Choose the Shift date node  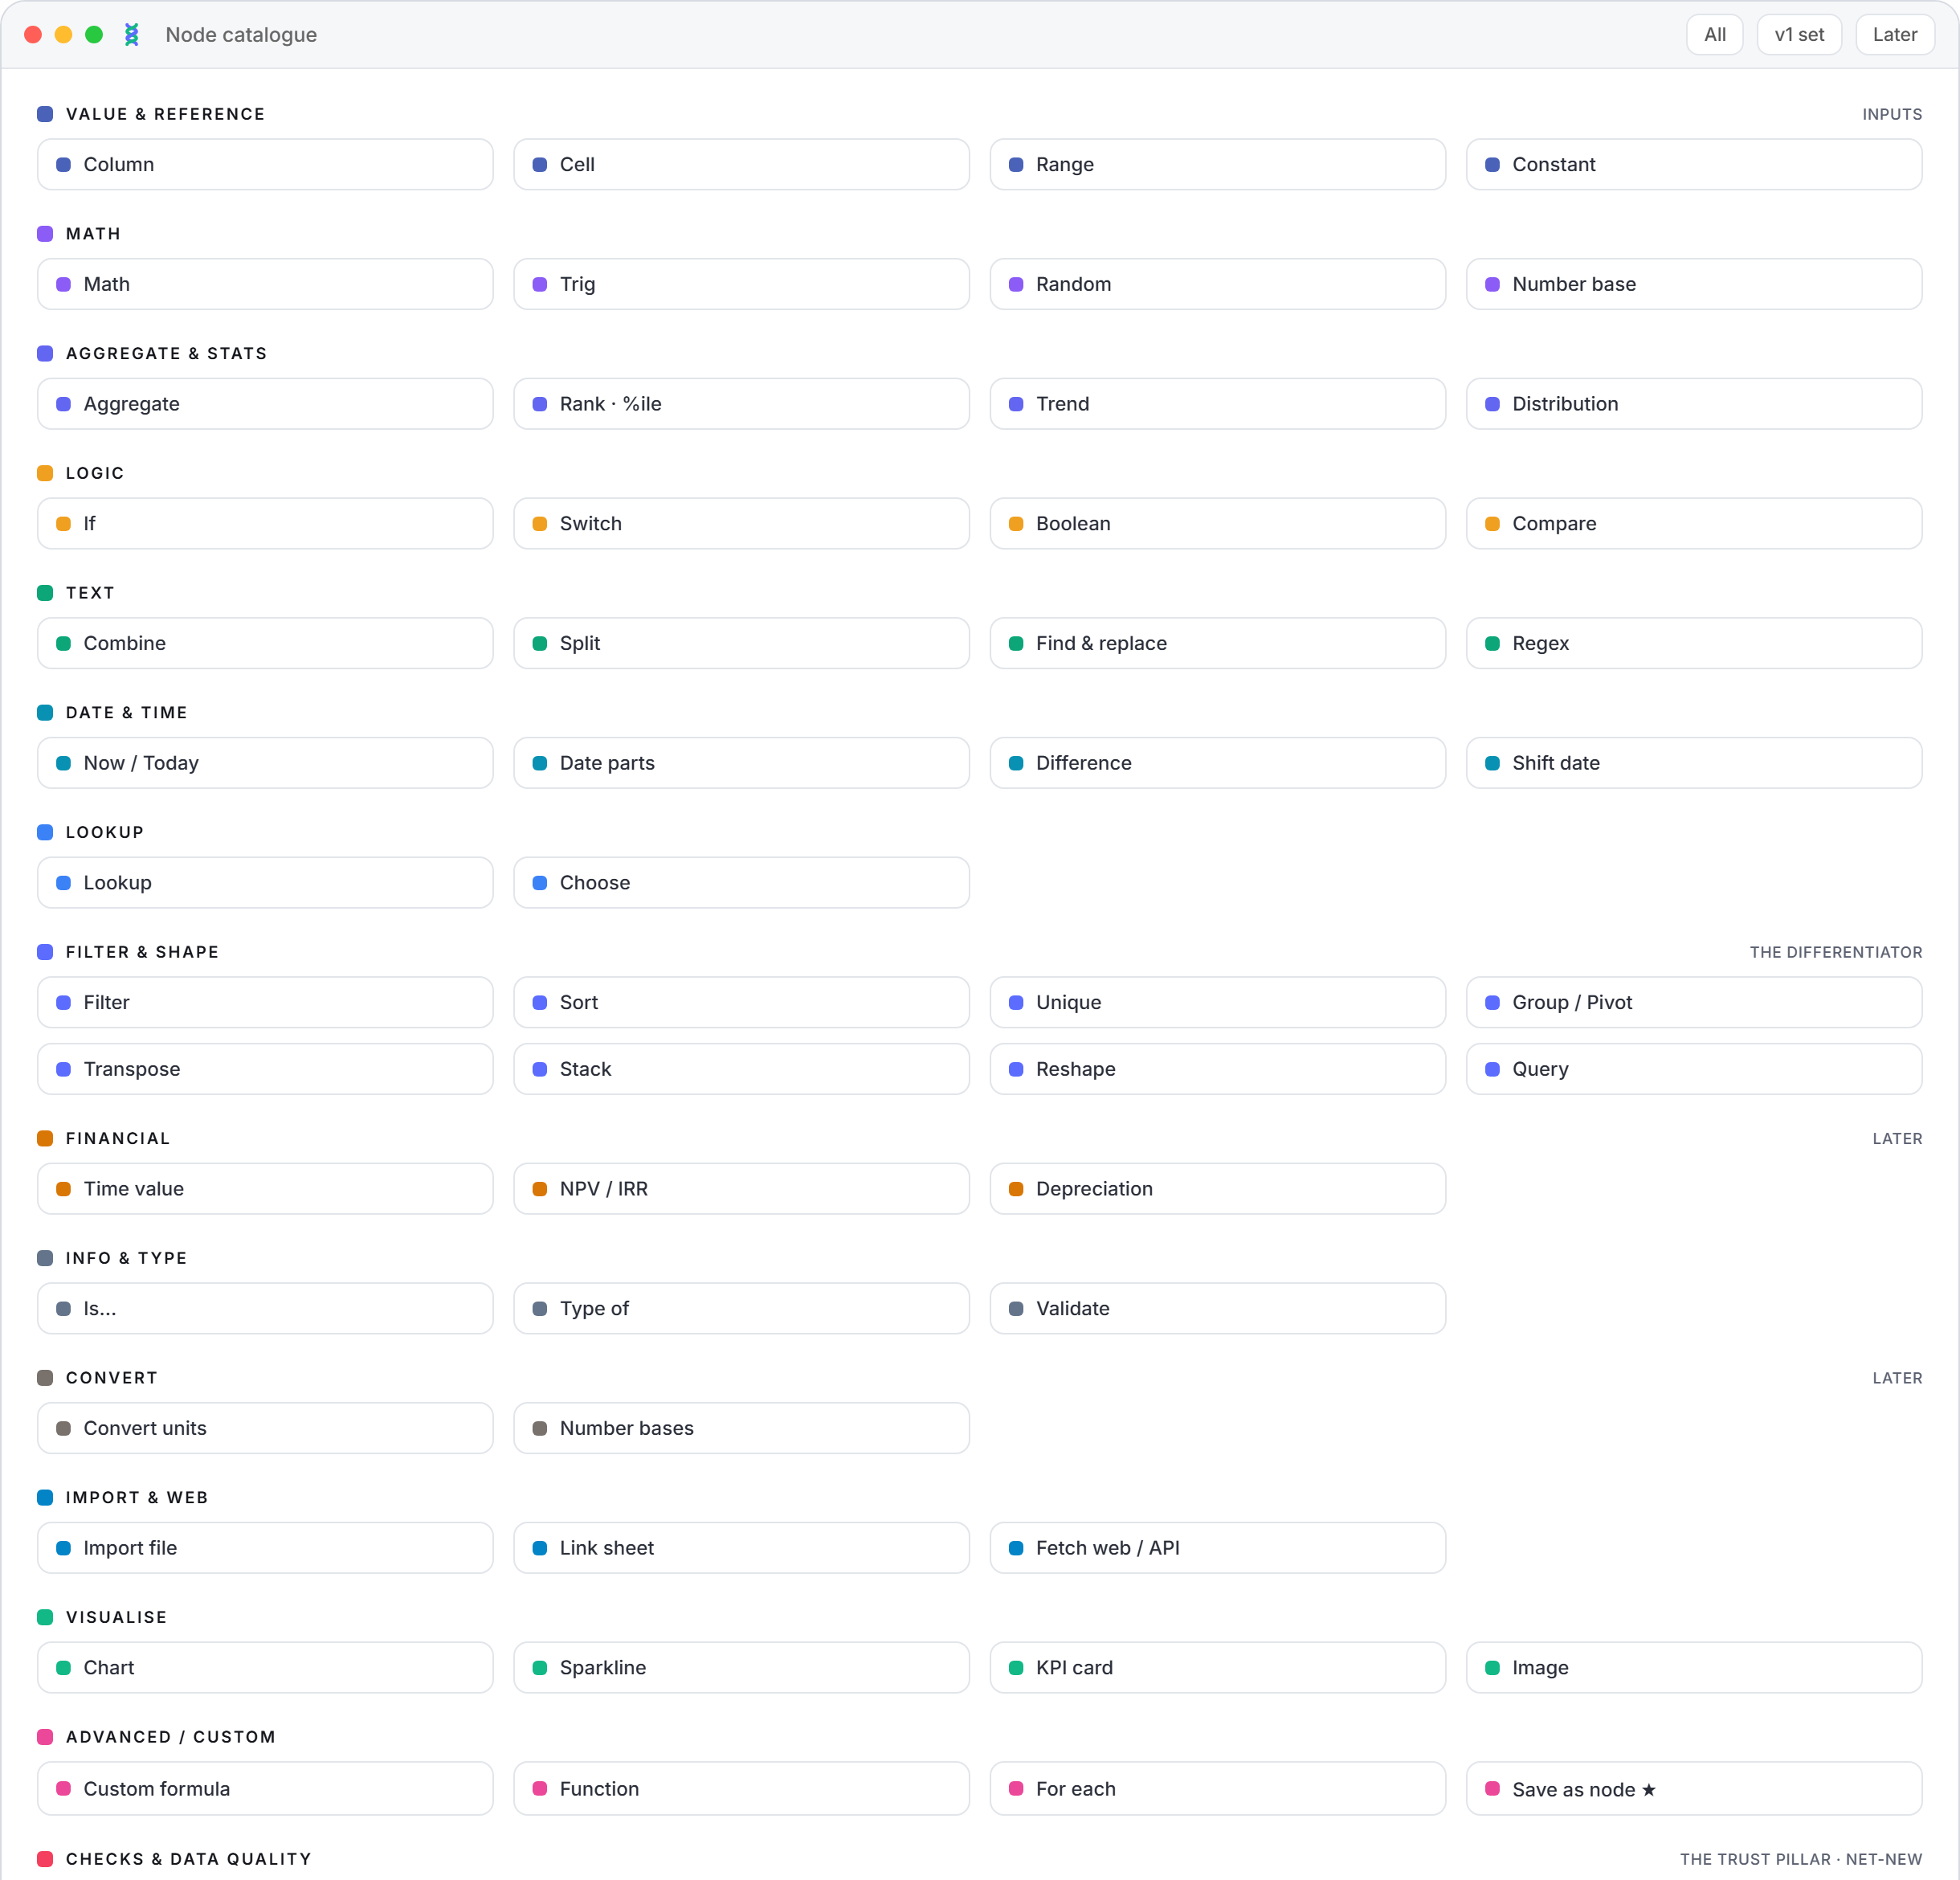click(1693, 763)
